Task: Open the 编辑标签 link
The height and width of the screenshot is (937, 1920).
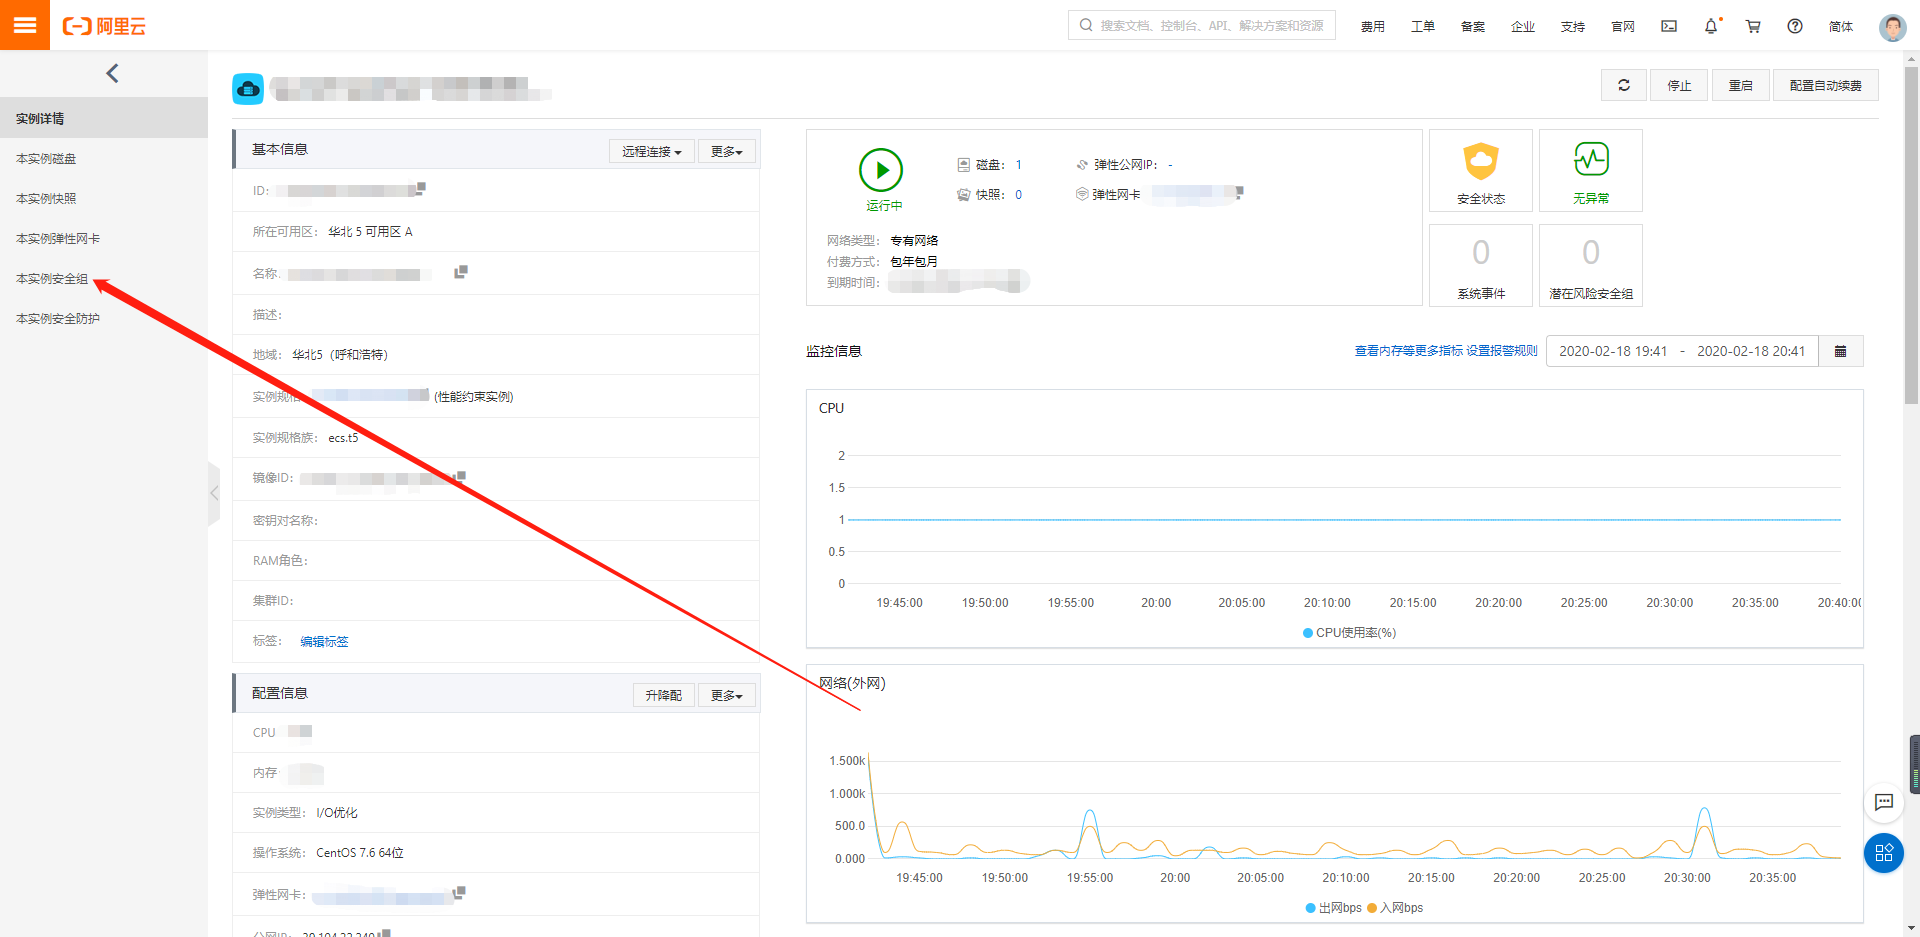Action: point(324,641)
